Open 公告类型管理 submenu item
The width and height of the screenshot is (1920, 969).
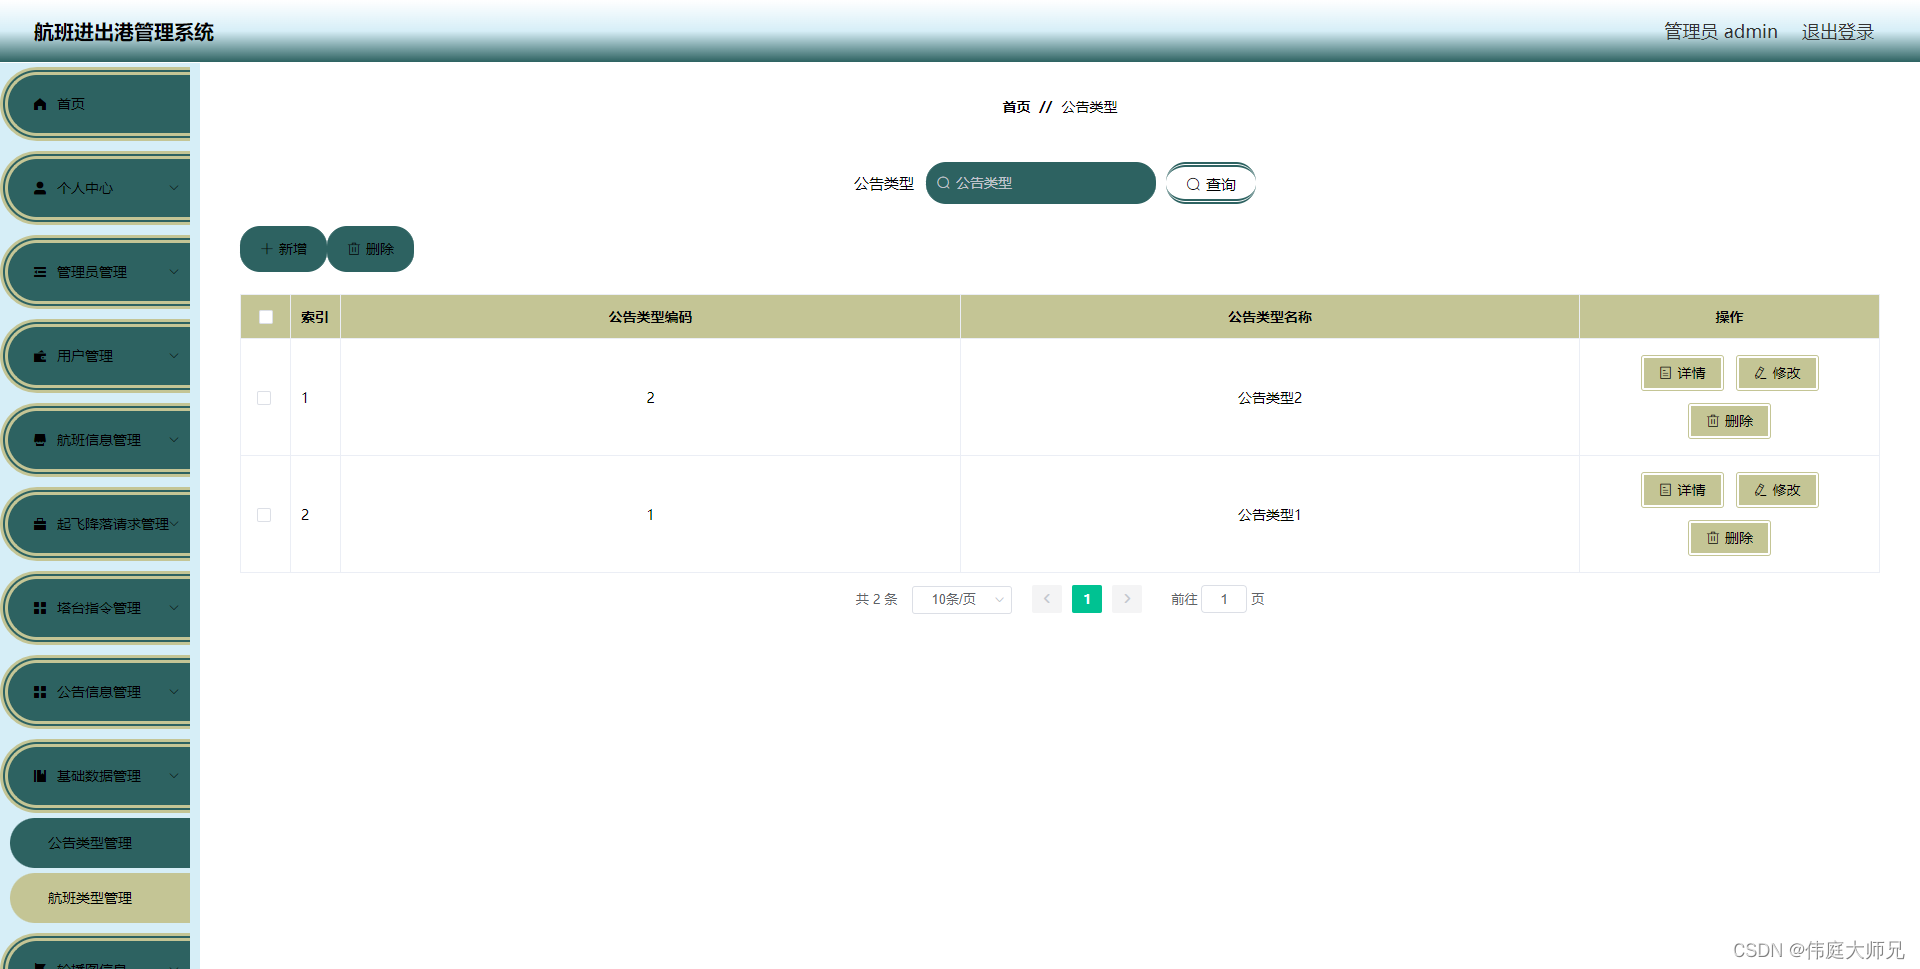coord(100,843)
